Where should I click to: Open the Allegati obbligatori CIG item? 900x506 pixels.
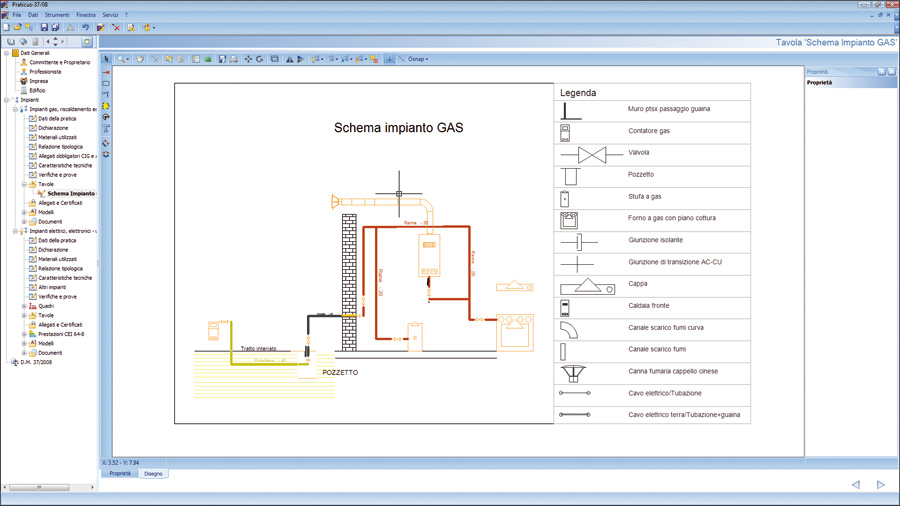click(x=67, y=156)
